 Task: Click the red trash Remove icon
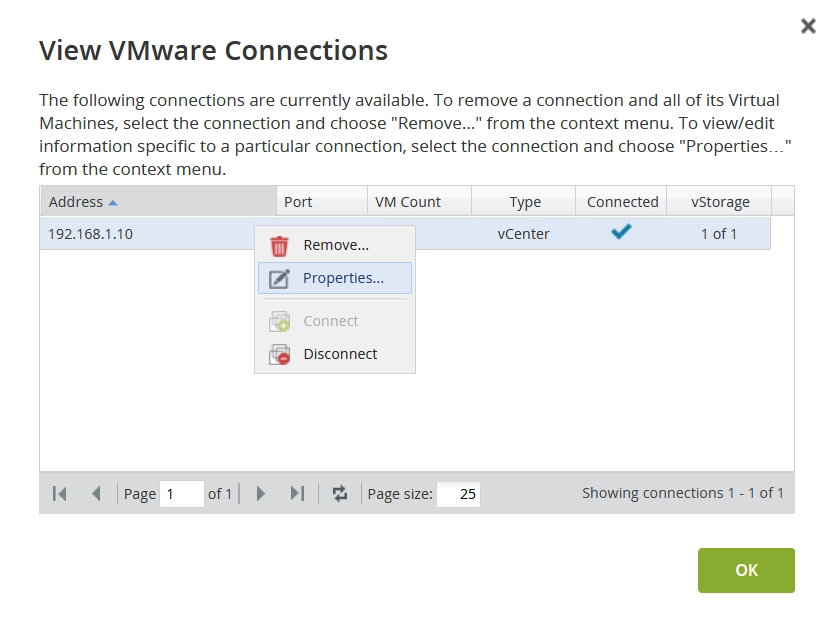tap(279, 246)
